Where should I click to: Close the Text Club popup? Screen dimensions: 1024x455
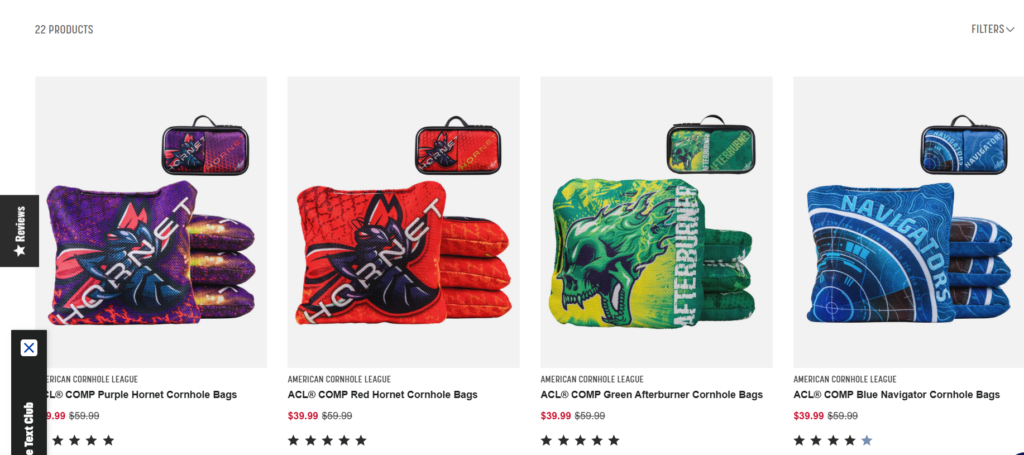click(x=29, y=348)
